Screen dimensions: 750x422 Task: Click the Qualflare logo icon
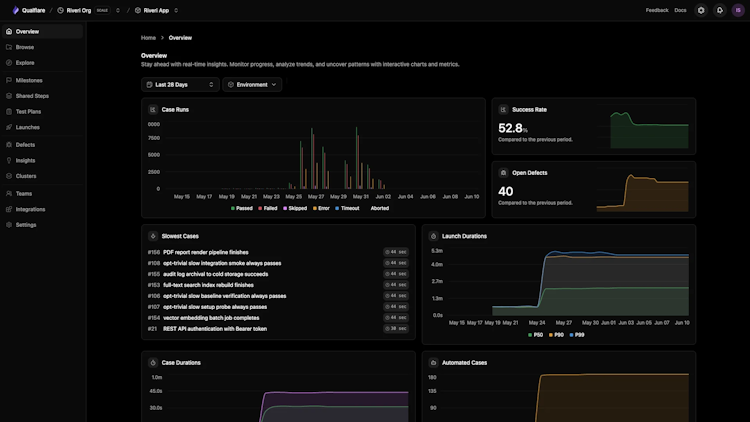[15, 10]
